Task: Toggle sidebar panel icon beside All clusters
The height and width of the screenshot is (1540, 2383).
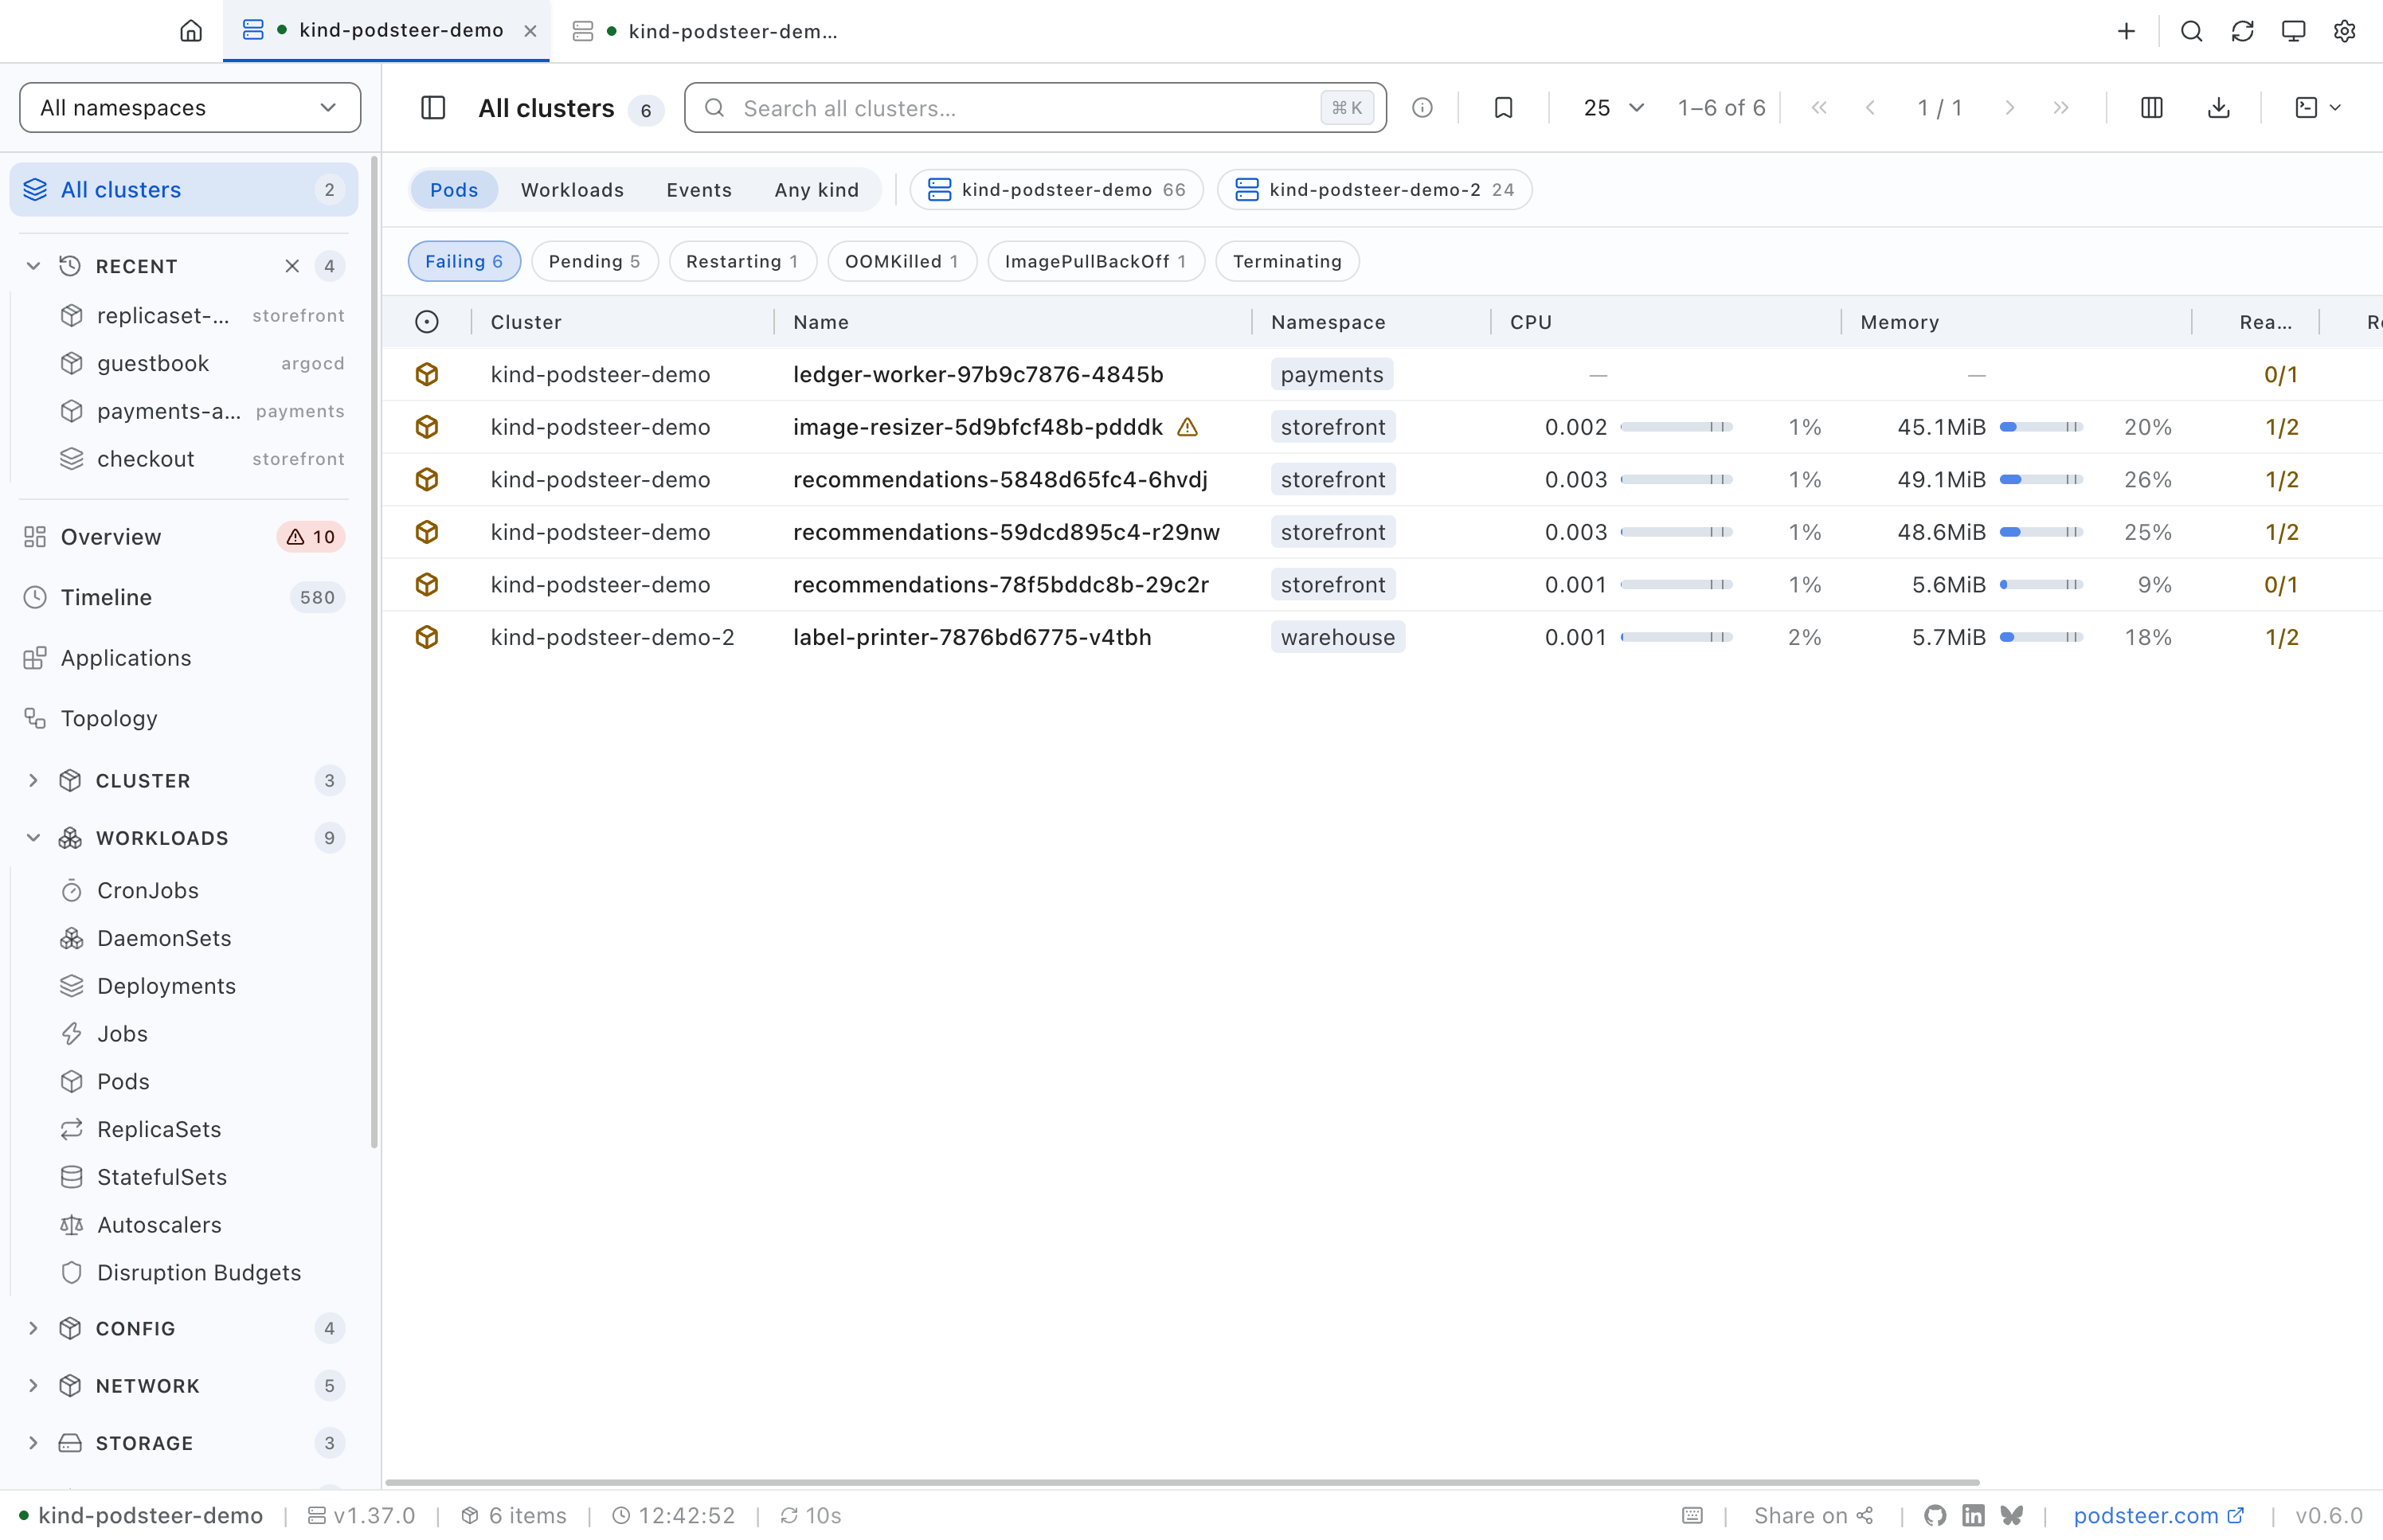Action: 433,108
